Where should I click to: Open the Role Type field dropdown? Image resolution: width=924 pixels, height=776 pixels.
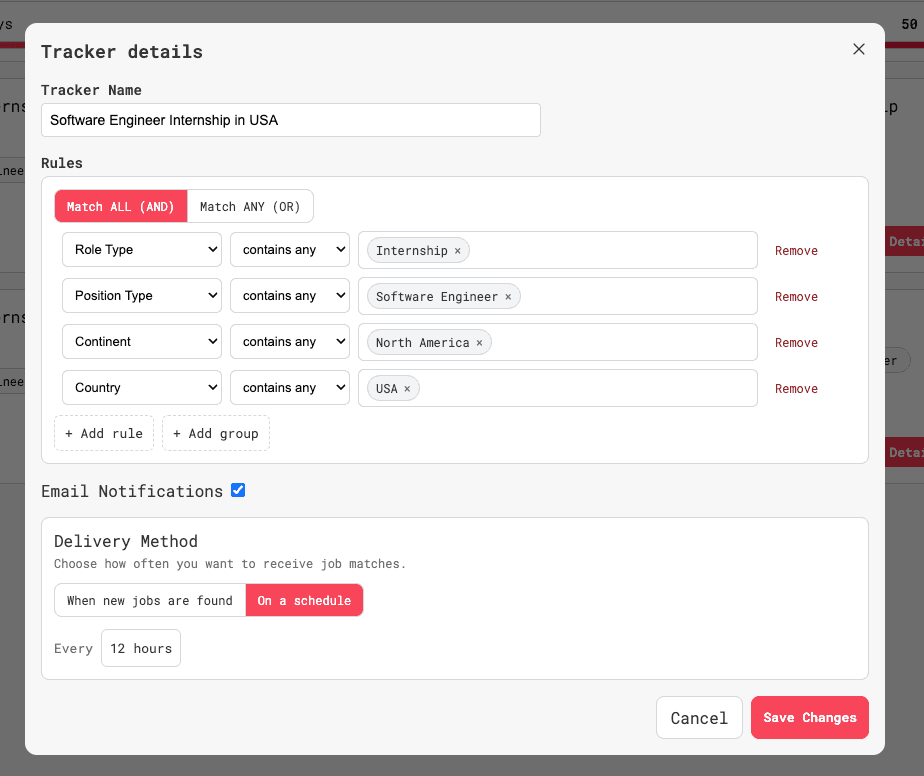click(142, 250)
